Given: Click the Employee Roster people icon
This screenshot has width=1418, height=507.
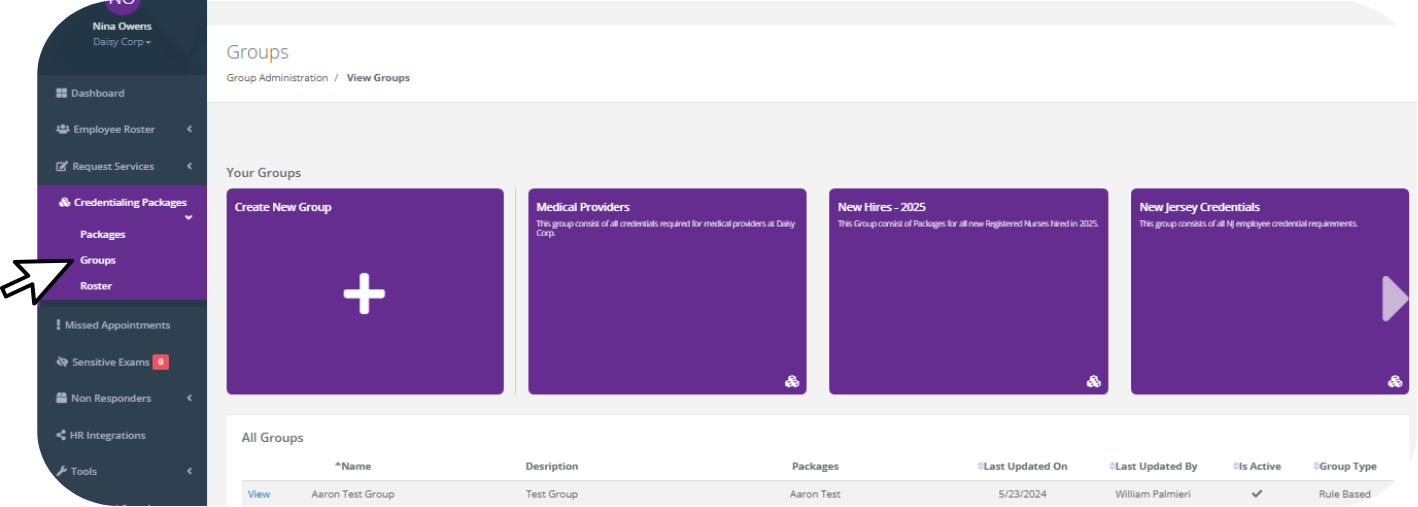Looking at the screenshot, I should (x=63, y=130).
